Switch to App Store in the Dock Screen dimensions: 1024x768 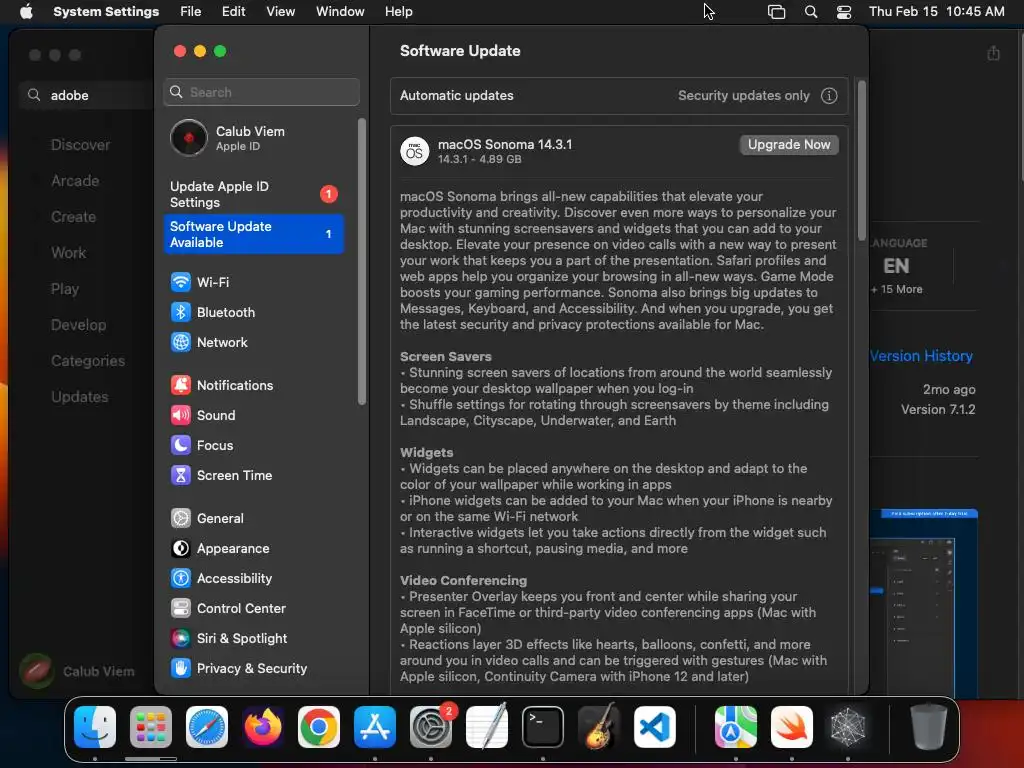pyautogui.click(x=375, y=727)
